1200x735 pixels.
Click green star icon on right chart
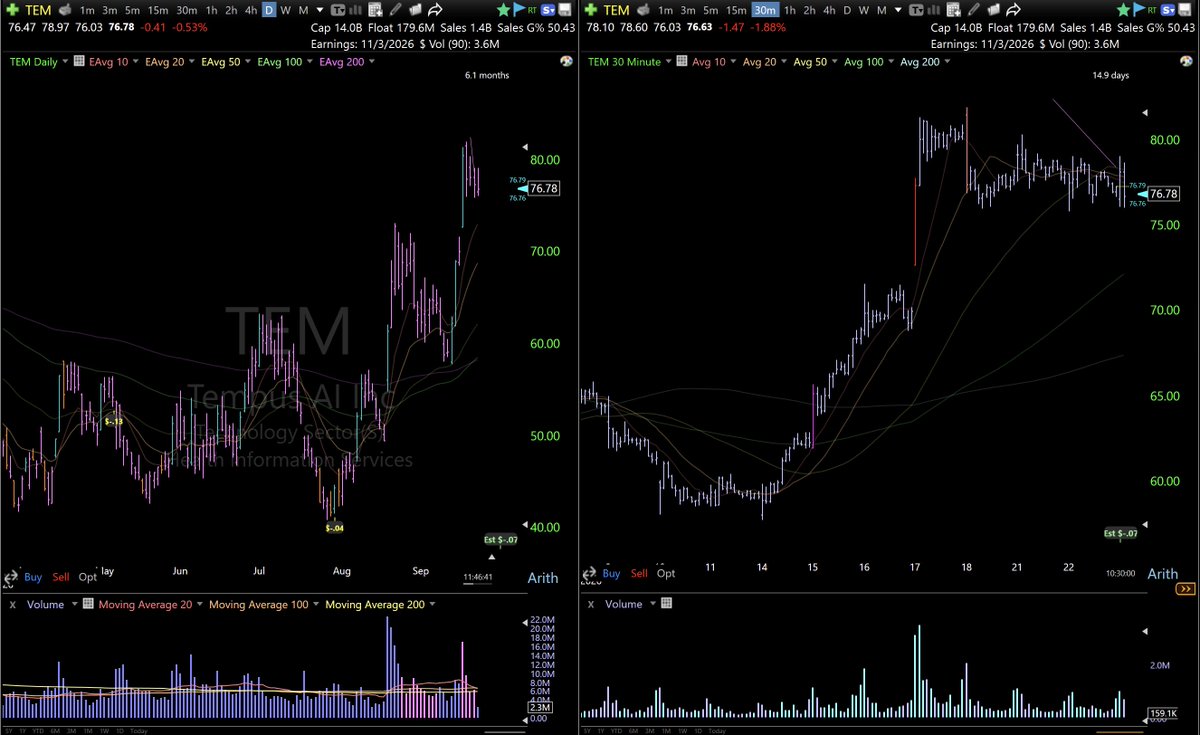tap(1123, 10)
